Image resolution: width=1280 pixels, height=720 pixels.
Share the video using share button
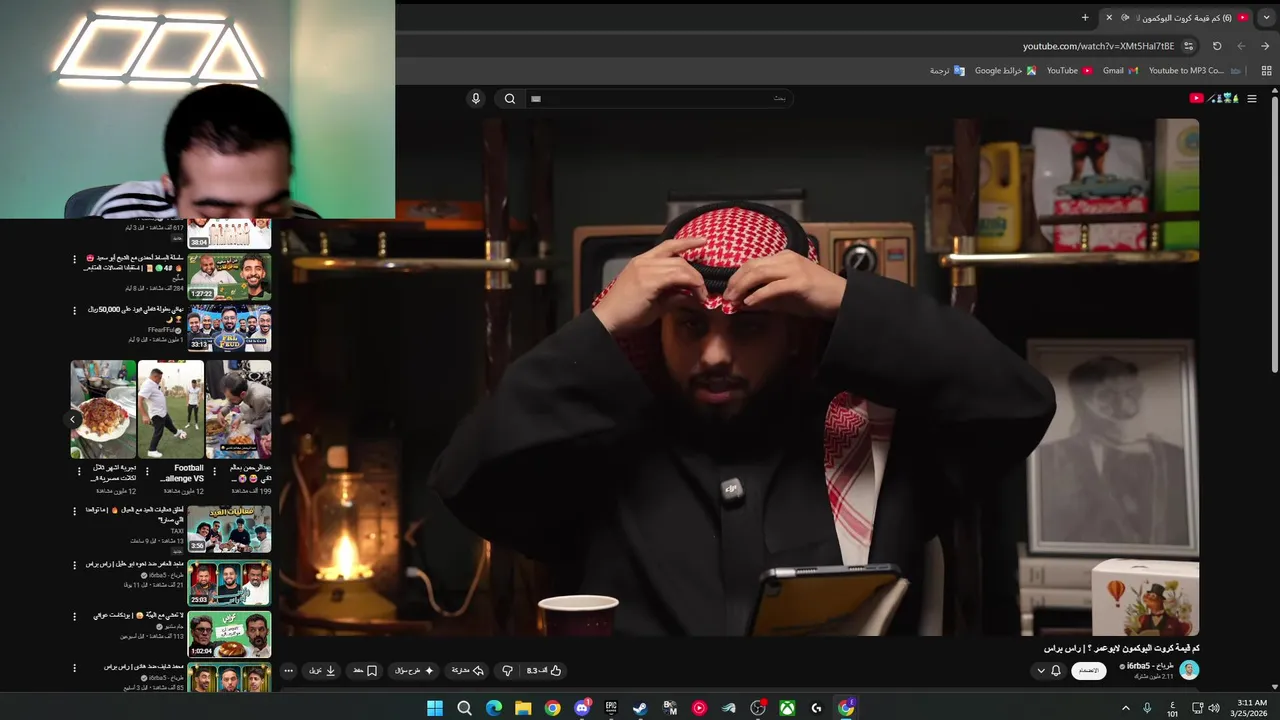[468, 670]
